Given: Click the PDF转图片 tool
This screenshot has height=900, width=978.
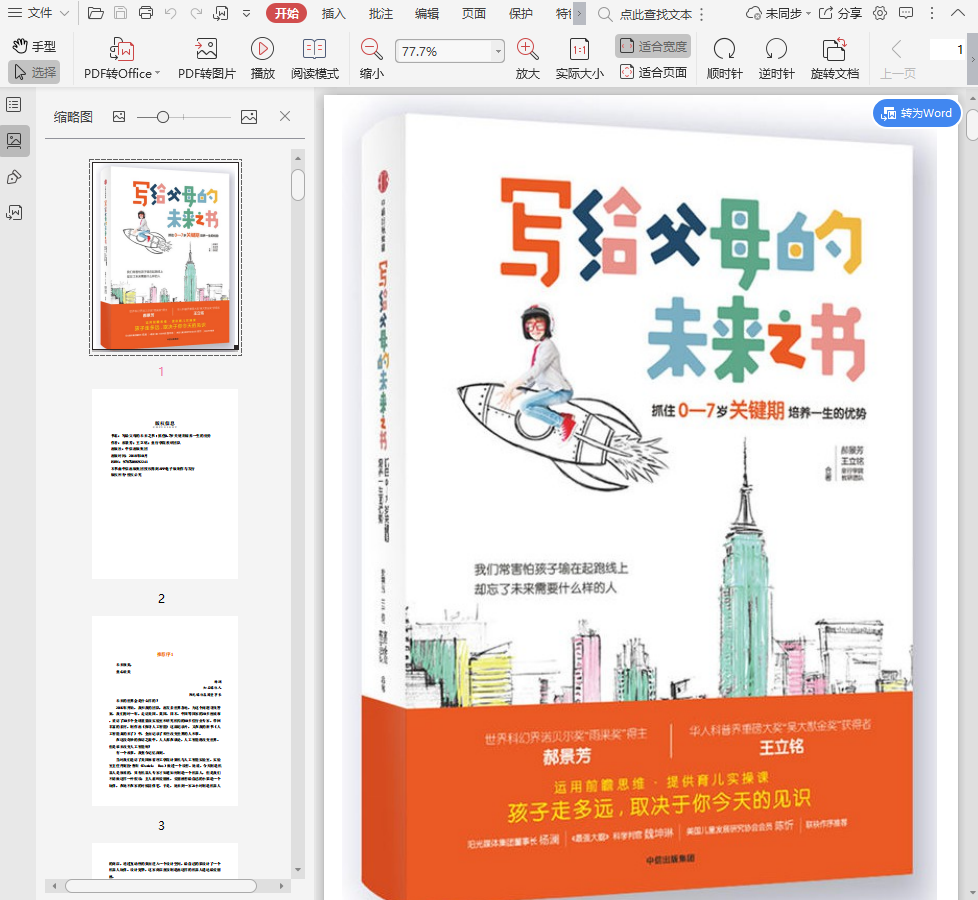Looking at the screenshot, I should (206, 59).
